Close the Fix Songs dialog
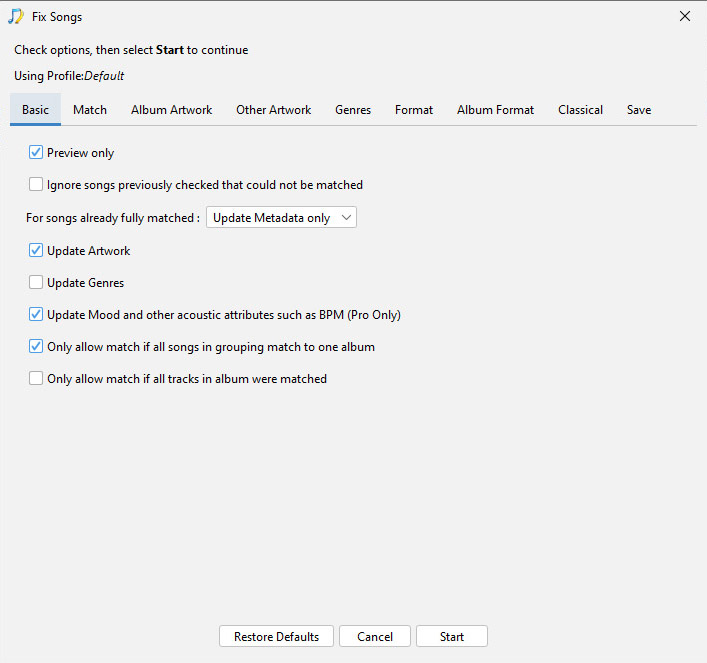 pyautogui.click(x=684, y=16)
